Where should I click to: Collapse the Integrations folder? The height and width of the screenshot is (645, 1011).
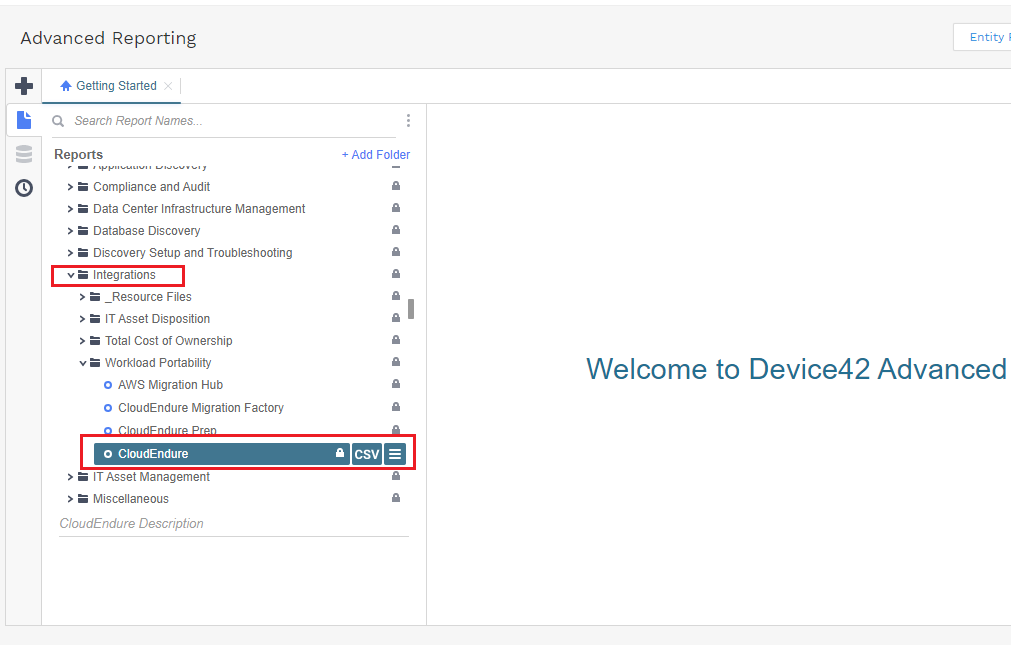pyautogui.click(x=70, y=275)
